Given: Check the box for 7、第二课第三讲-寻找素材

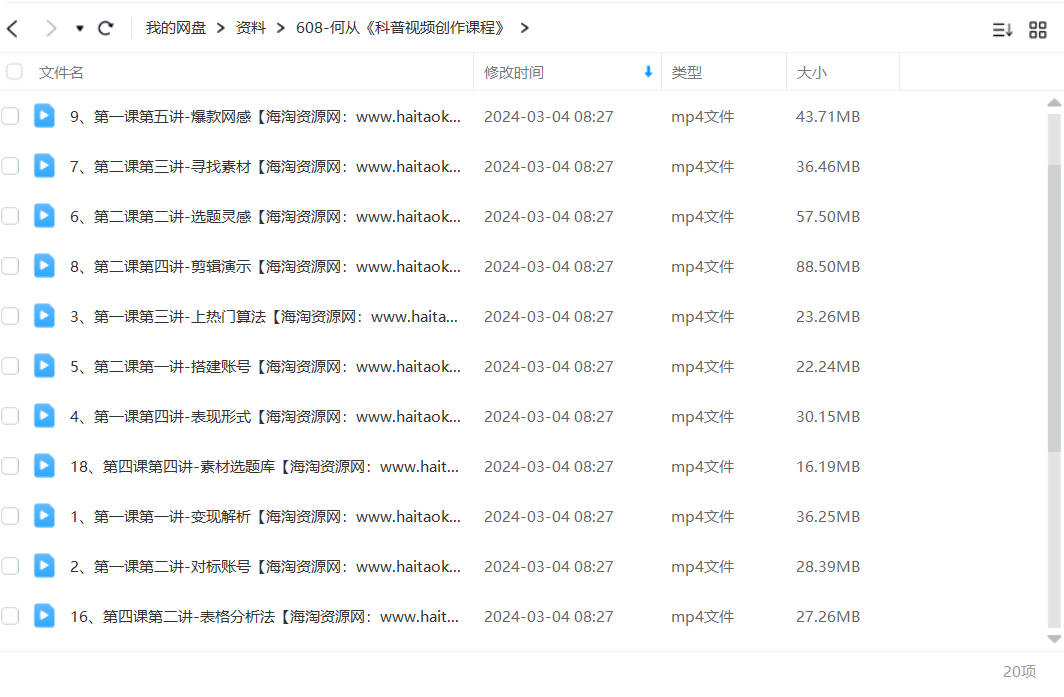Looking at the screenshot, I should (x=10, y=166).
